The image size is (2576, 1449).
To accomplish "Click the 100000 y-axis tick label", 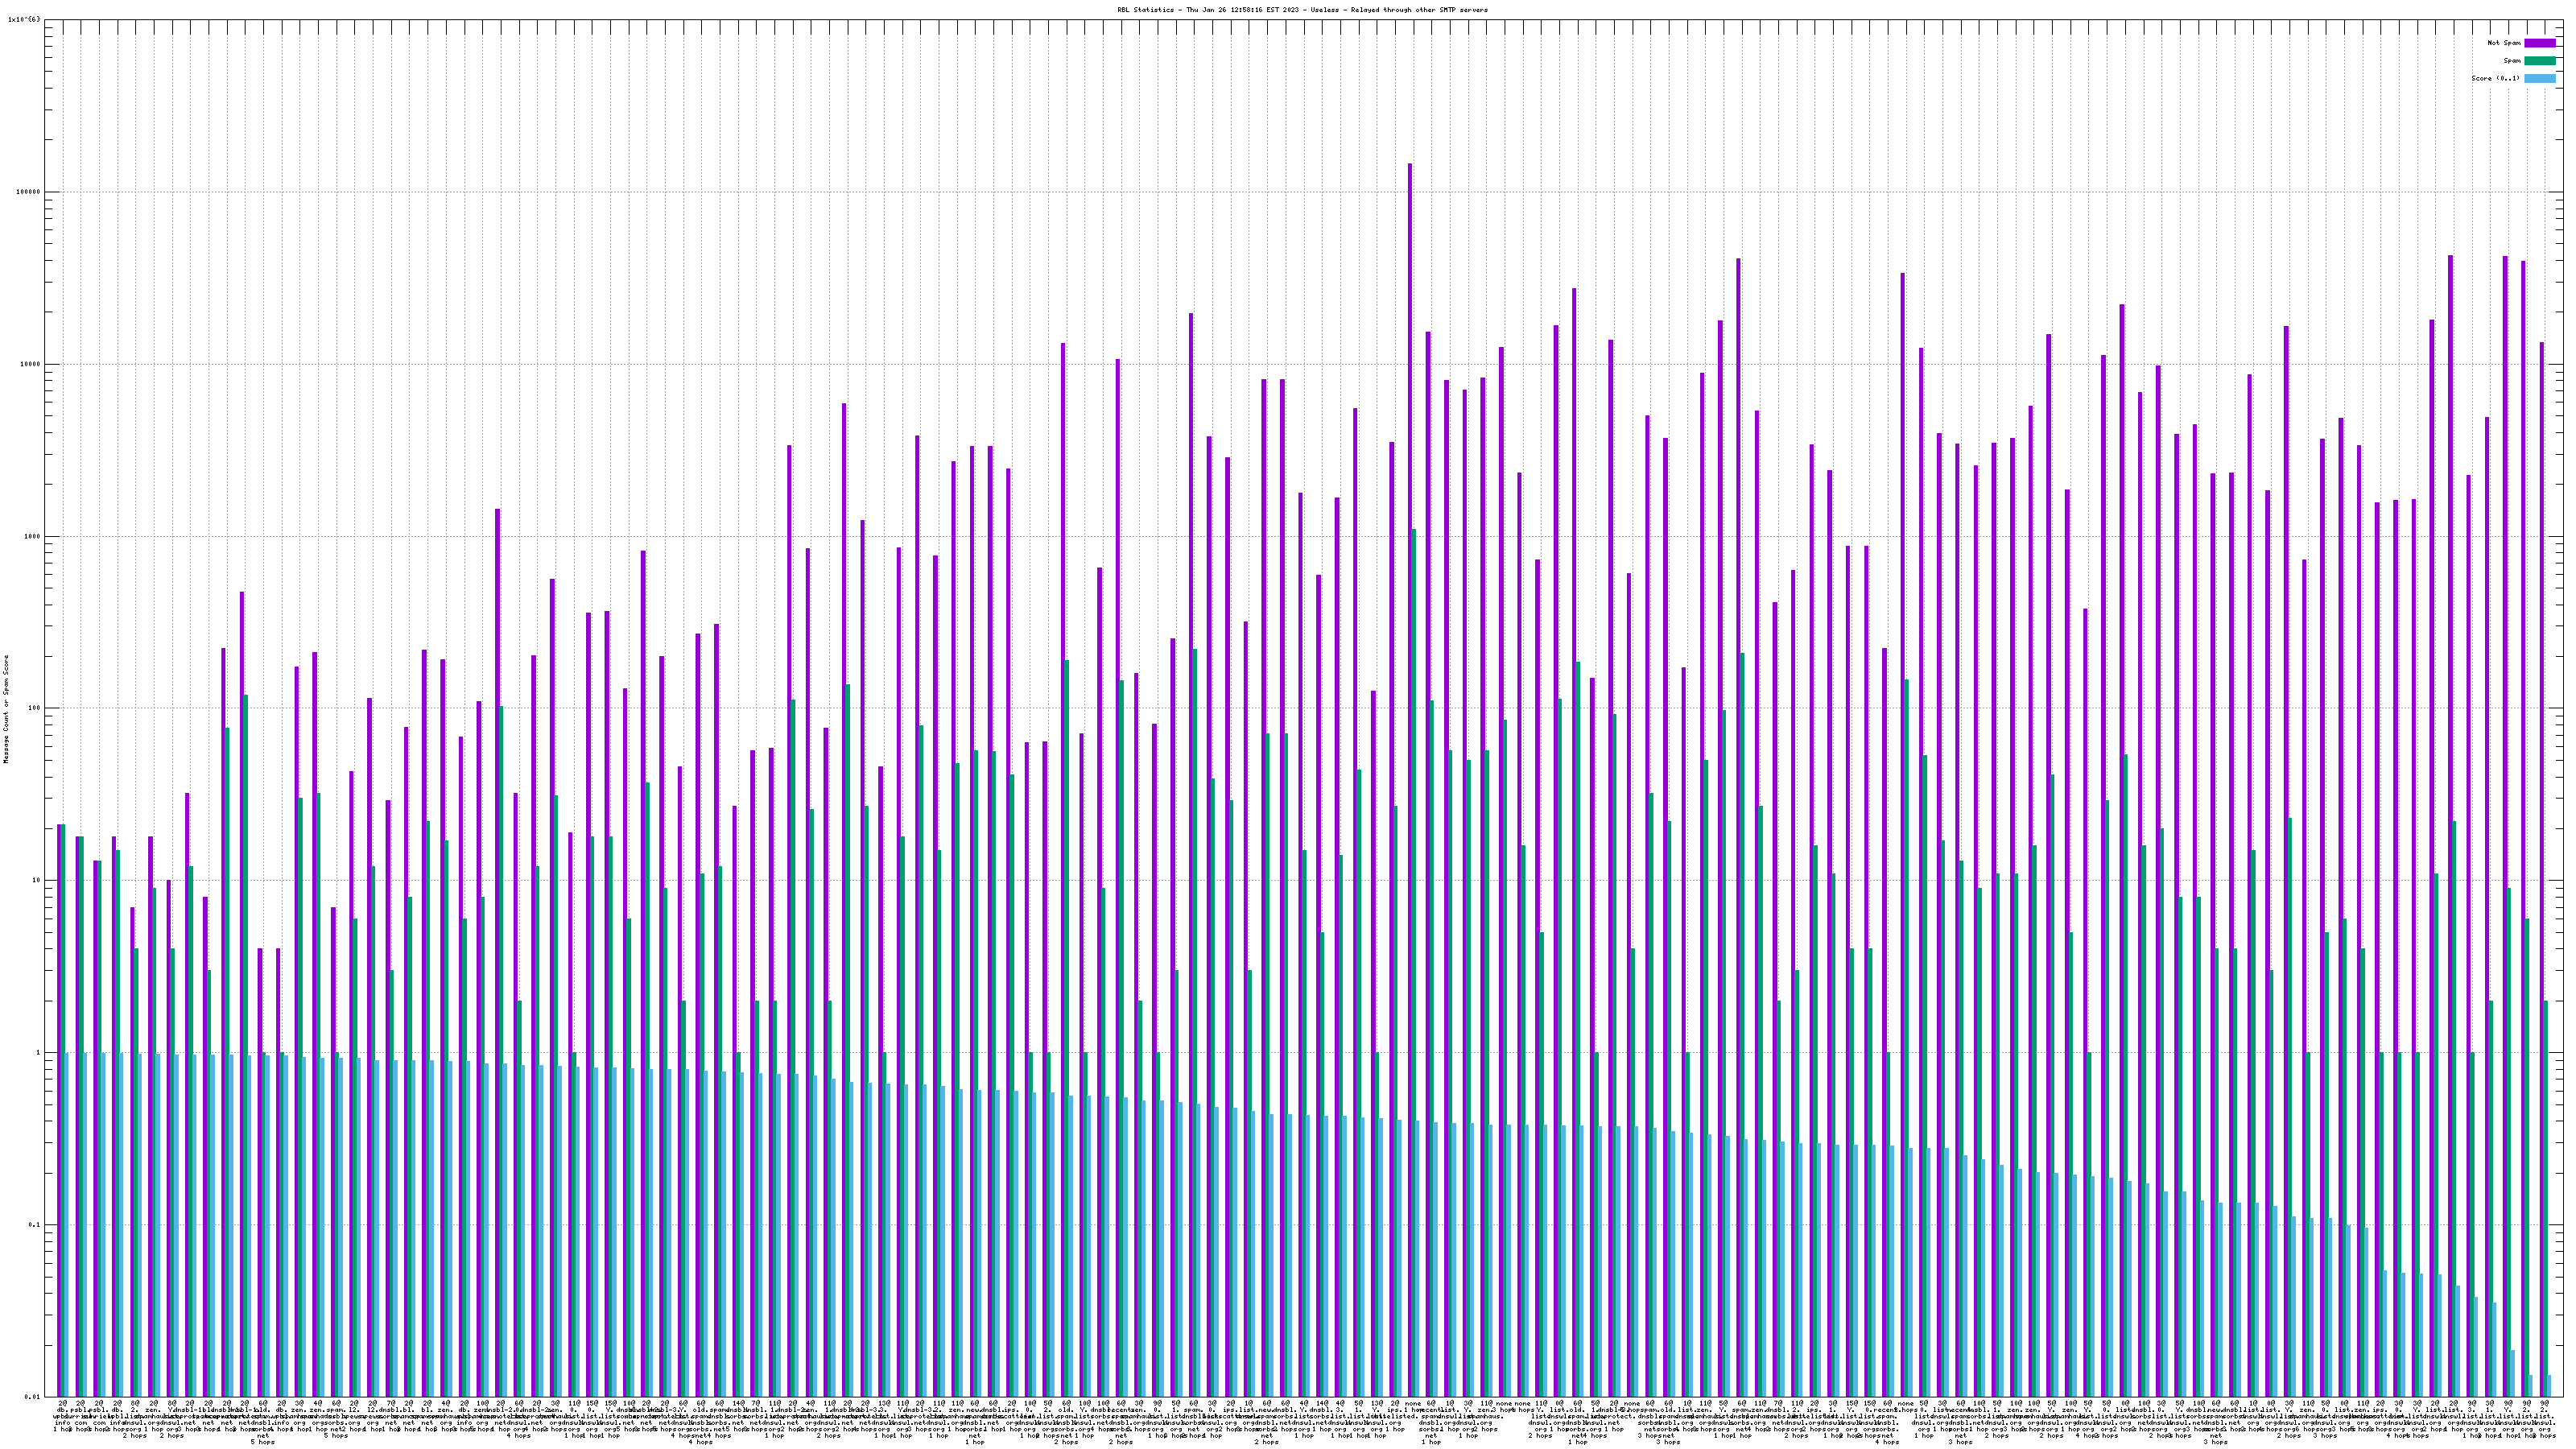I will point(30,192).
